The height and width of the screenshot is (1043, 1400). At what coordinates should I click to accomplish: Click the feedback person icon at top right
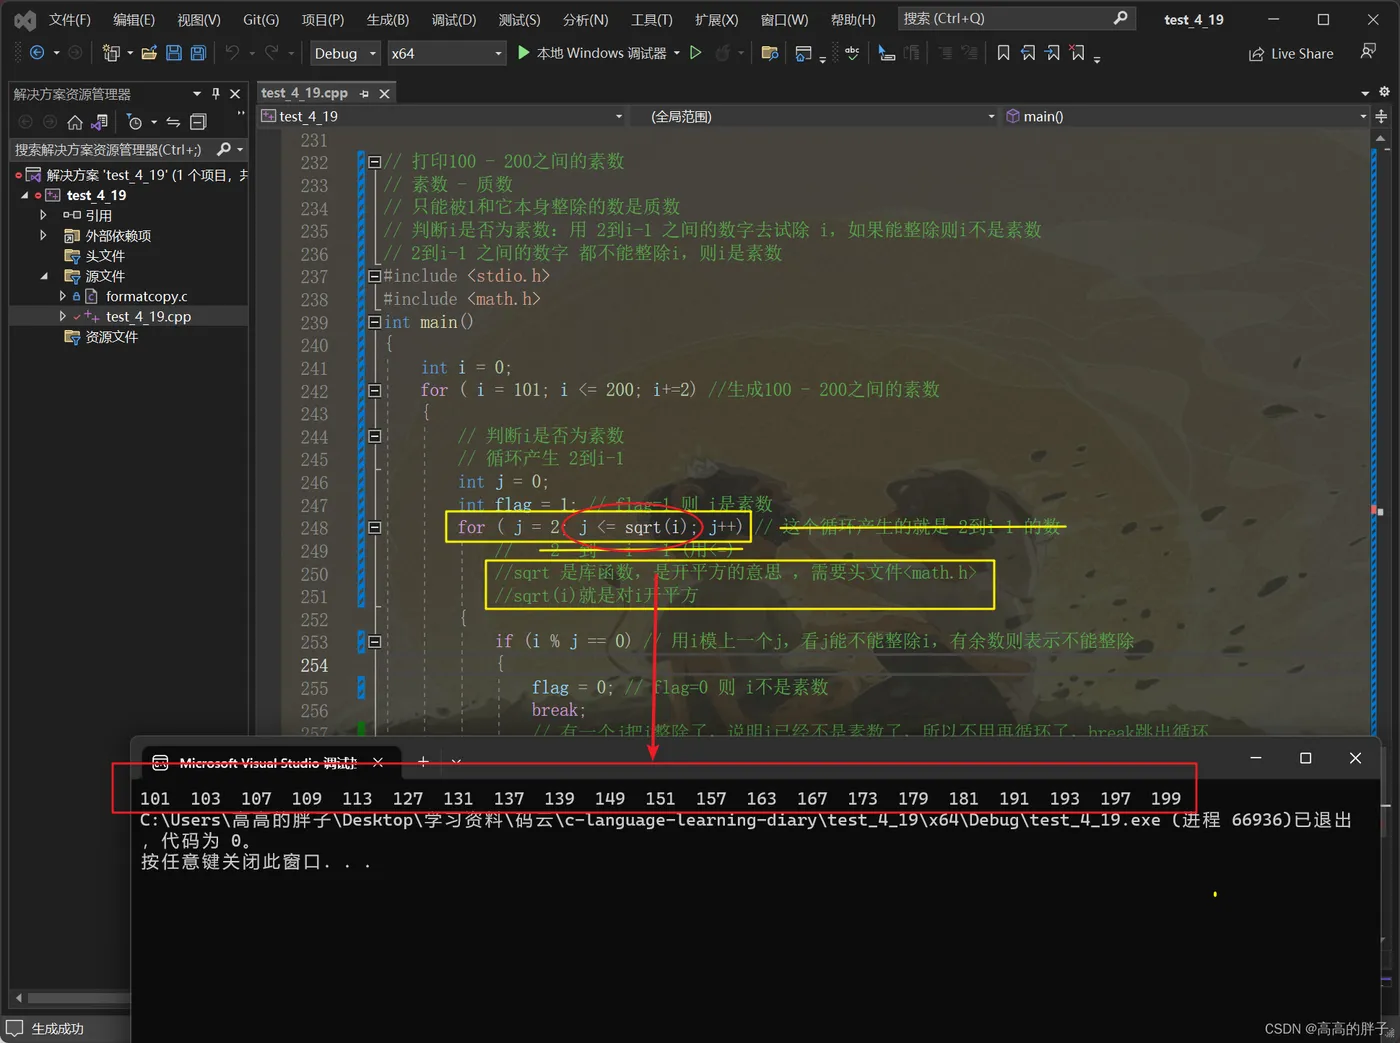point(1369,52)
